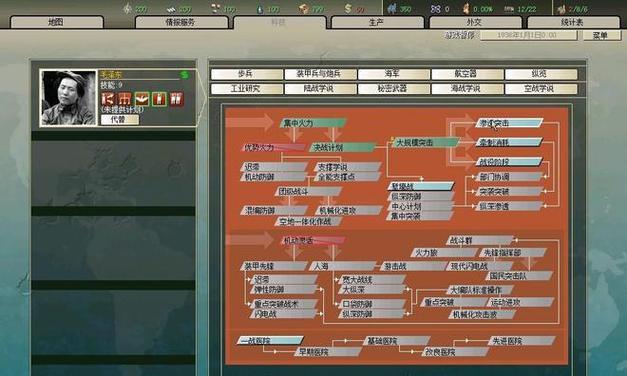The image size is (627, 376).
Task: Open the 地图 map tab
Action: click(56, 22)
